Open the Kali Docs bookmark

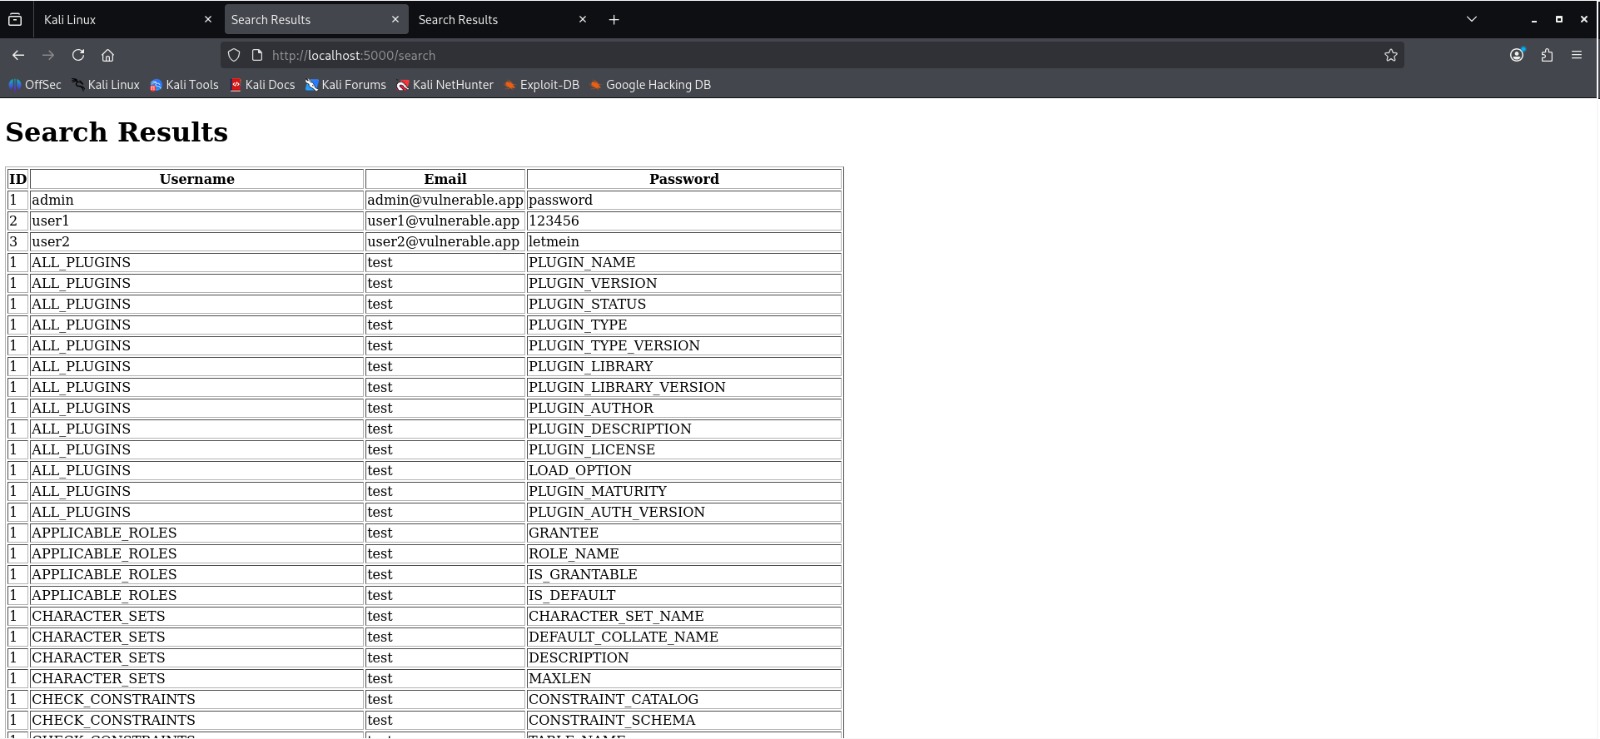pyautogui.click(x=262, y=85)
